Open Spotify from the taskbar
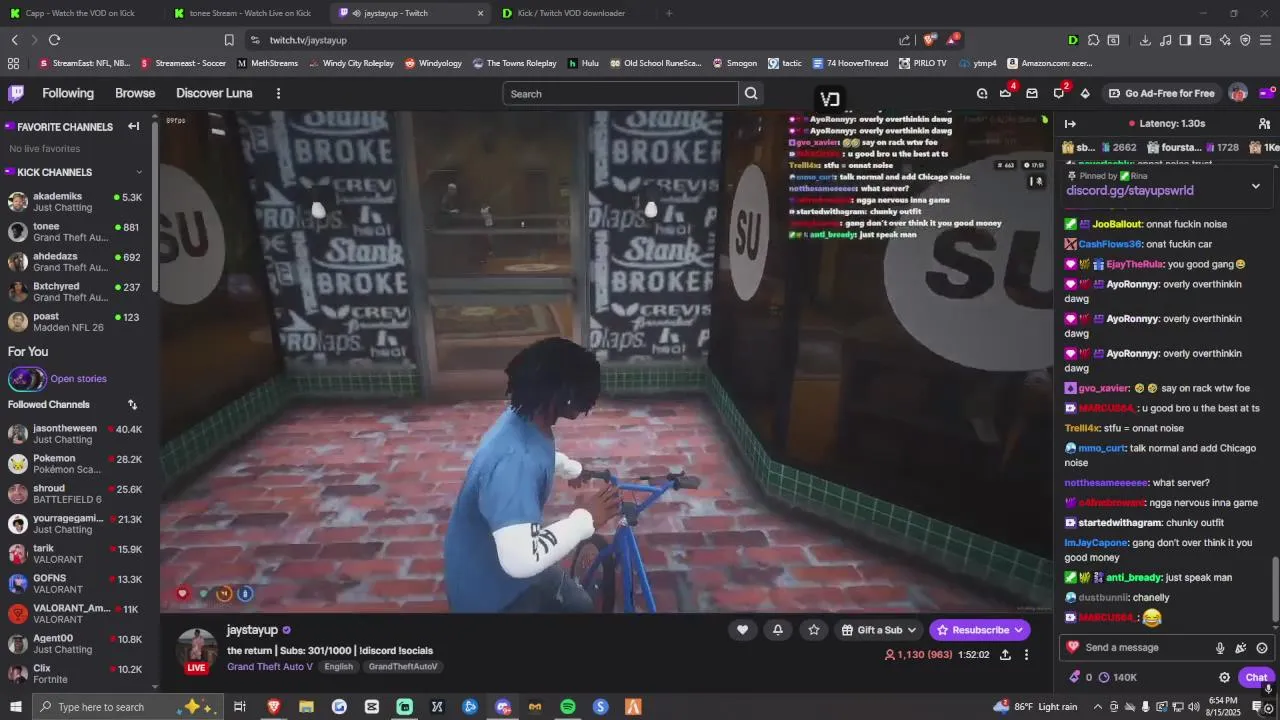The image size is (1280, 720). coord(568,707)
